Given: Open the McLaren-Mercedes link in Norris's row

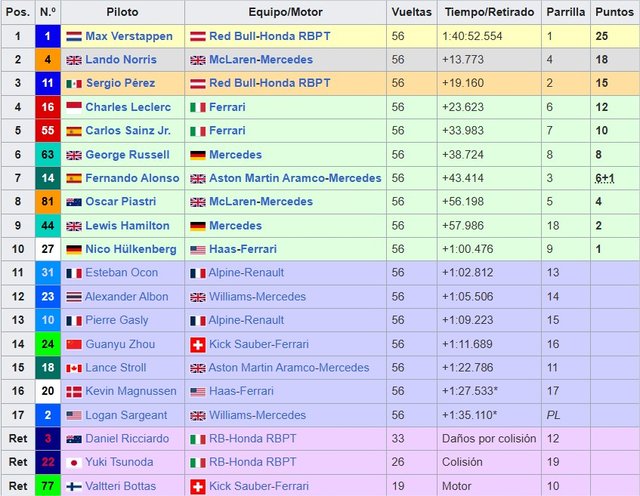Looking at the screenshot, I should [261, 60].
